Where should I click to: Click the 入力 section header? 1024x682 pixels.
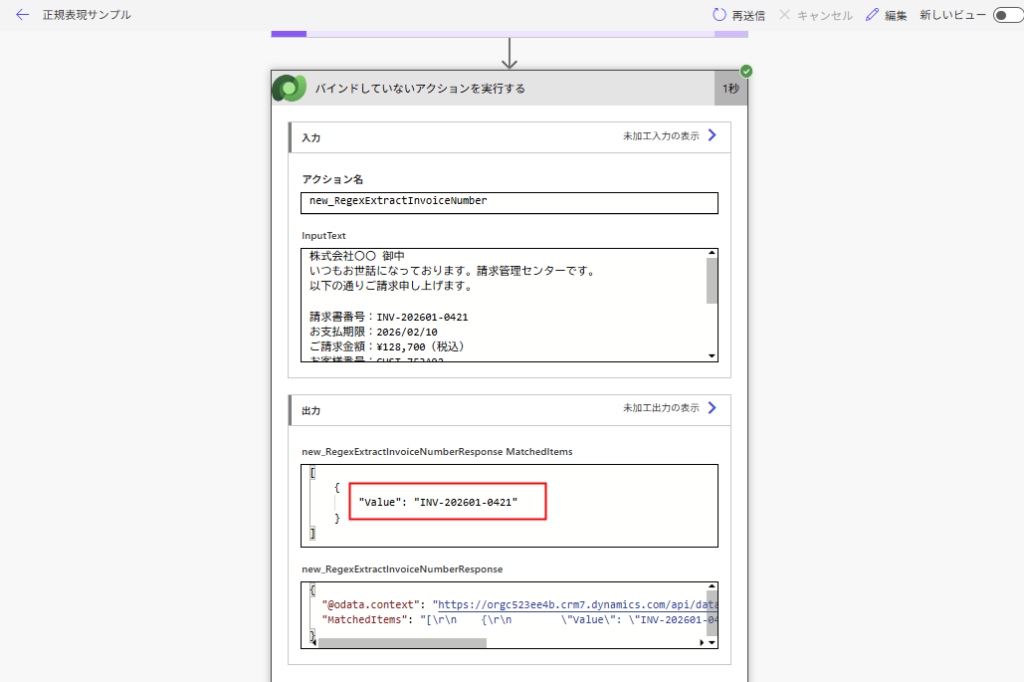tap(311, 138)
